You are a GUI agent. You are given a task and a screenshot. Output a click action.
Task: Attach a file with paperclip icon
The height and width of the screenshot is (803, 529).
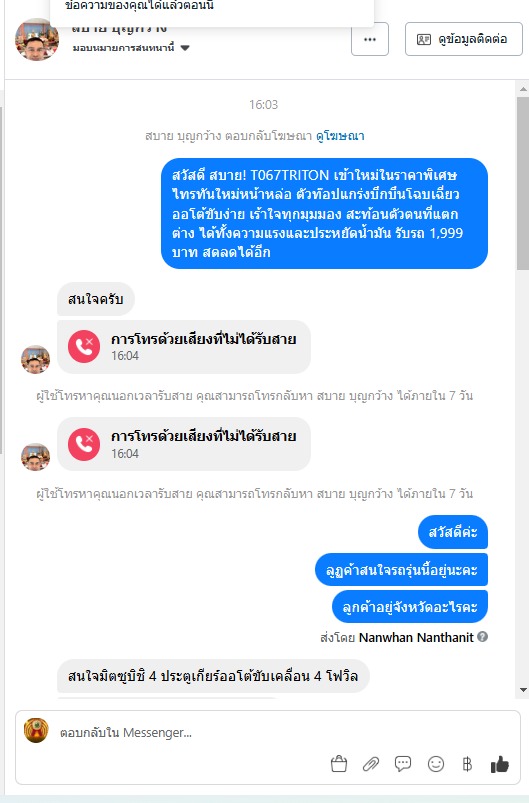click(x=371, y=764)
